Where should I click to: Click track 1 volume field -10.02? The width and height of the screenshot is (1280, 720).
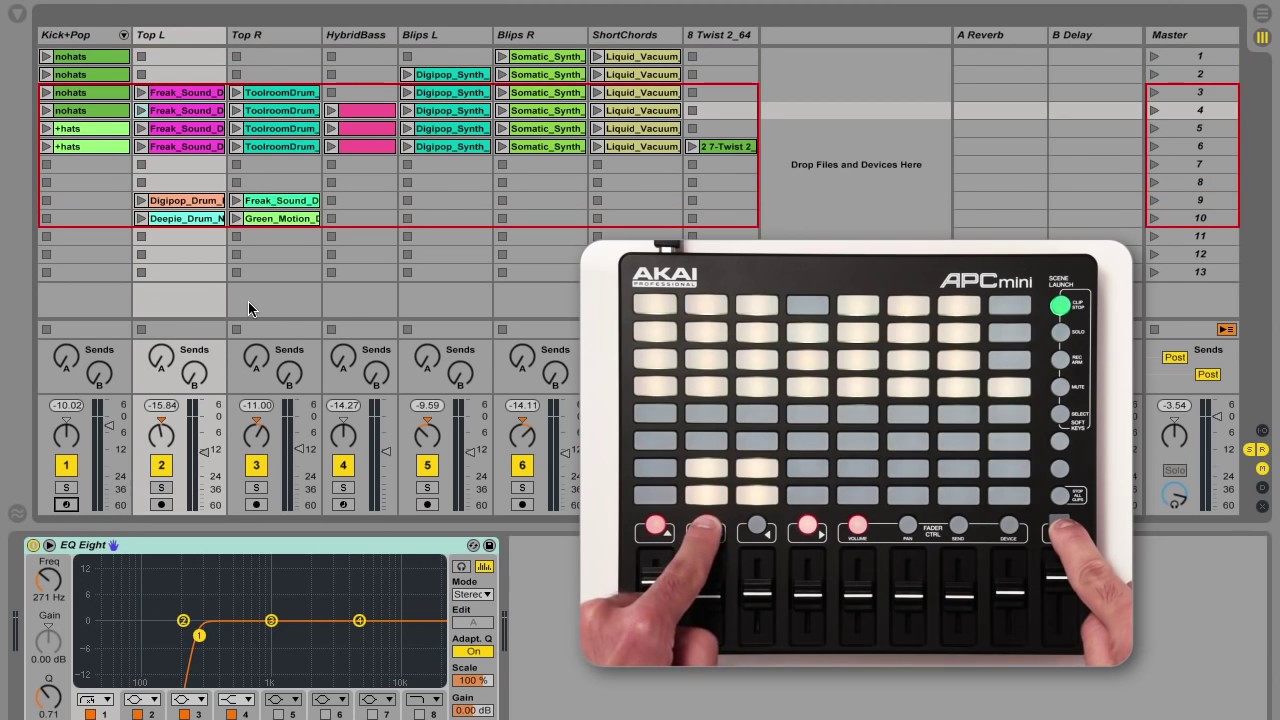pyautogui.click(x=66, y=406)
